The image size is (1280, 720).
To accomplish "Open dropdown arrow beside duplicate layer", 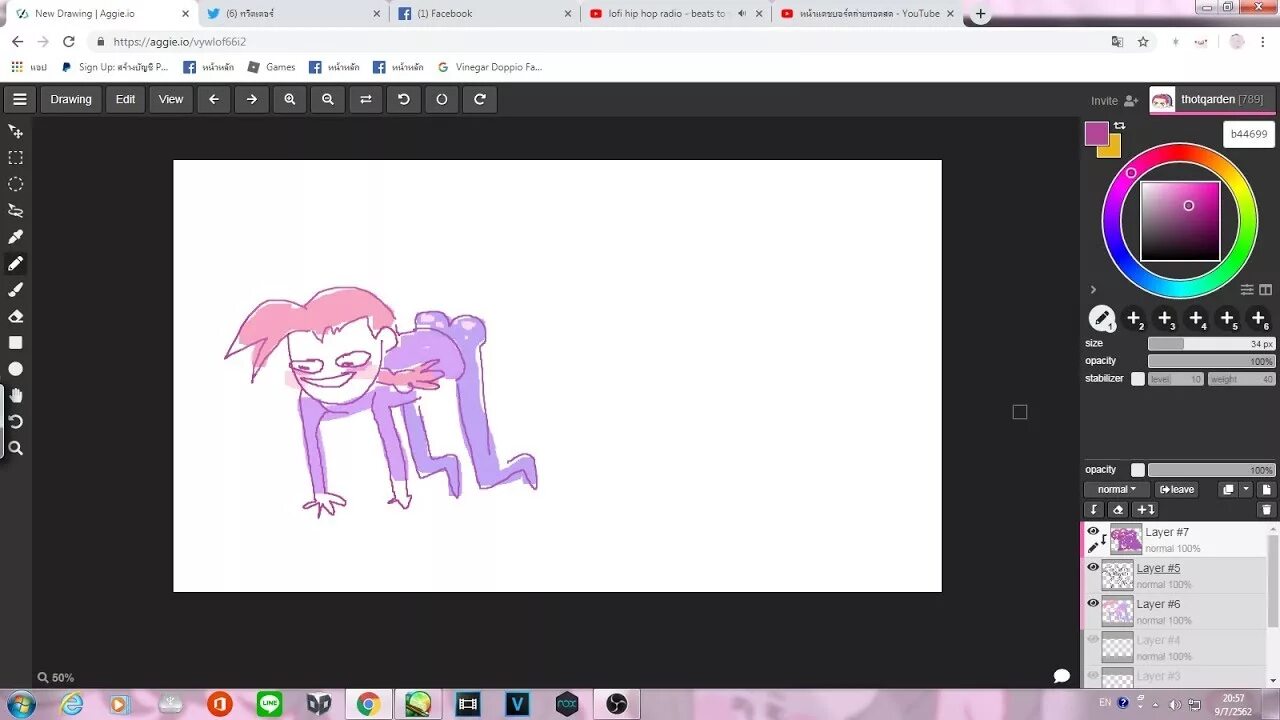I will (x=1246, y=490).
